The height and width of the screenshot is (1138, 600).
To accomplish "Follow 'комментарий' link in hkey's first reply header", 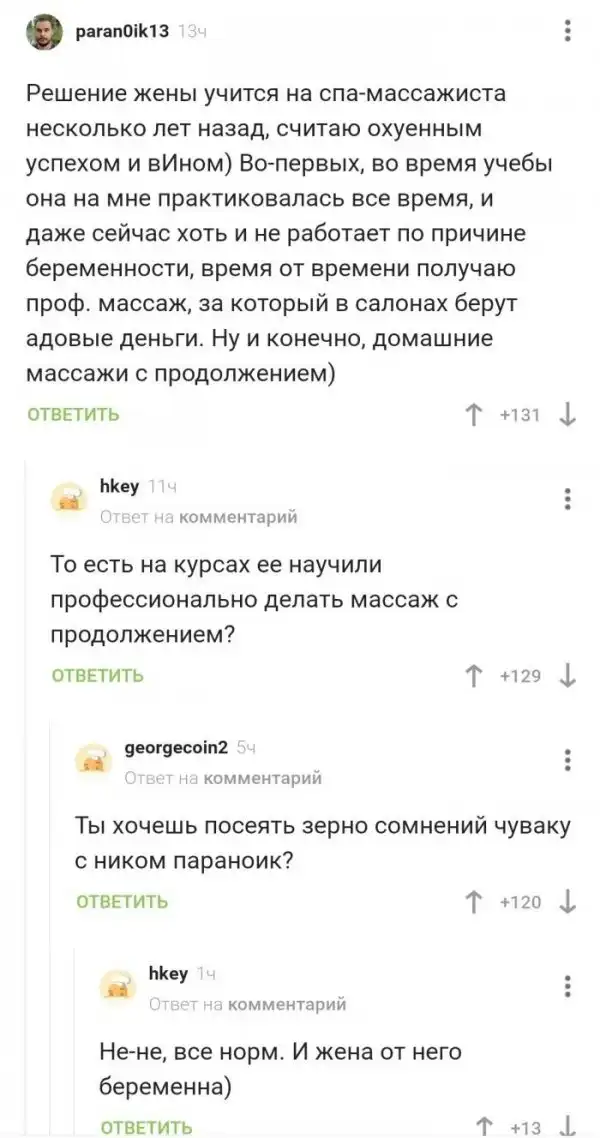I will 238,517.
